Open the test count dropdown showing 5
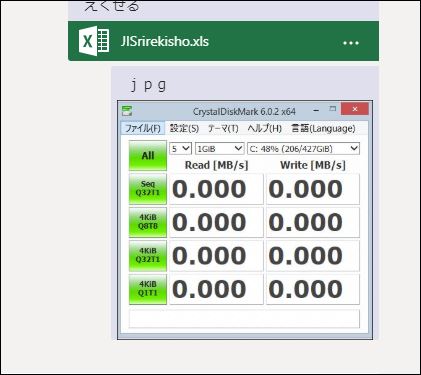 point(180,149)
